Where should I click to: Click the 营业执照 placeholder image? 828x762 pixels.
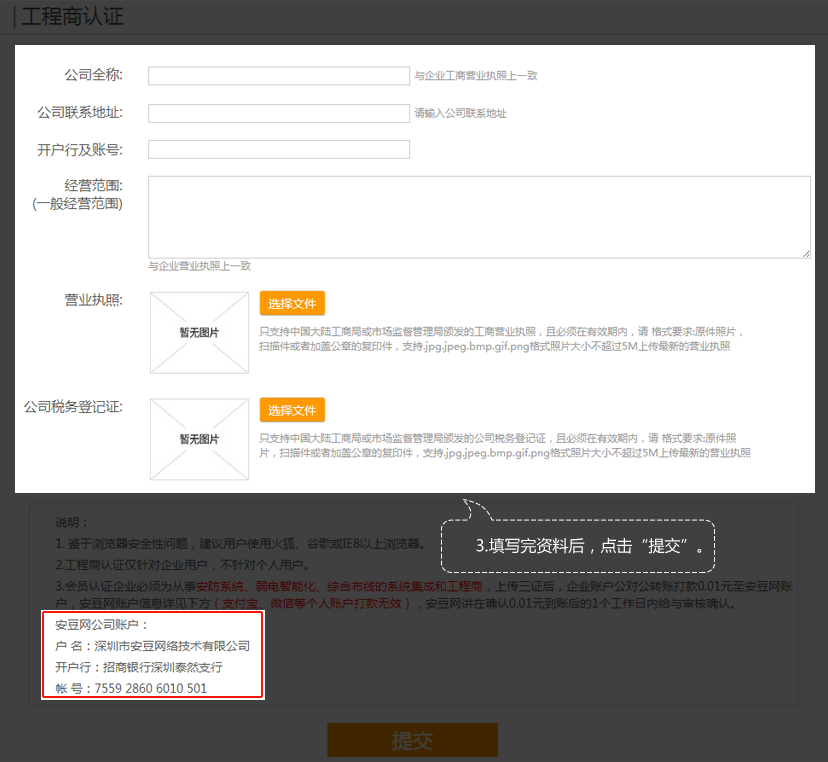[x=199, y=332]
